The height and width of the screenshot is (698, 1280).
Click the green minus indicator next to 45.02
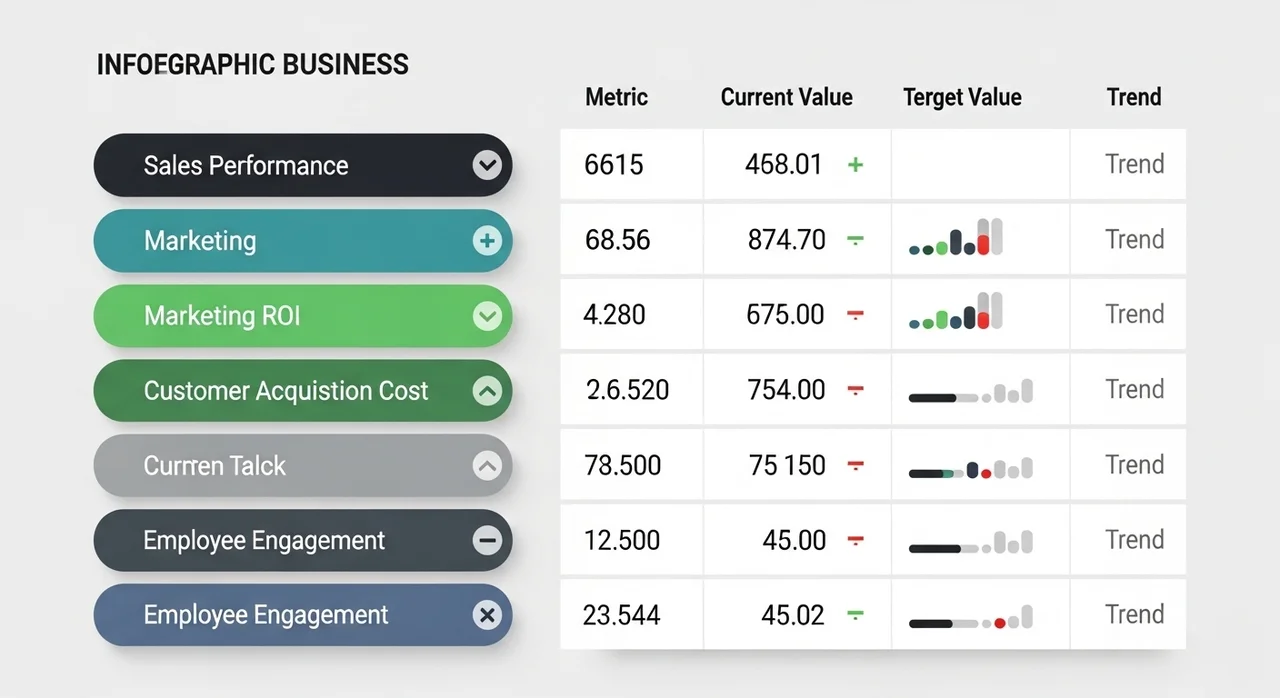(x=855, y=615)
